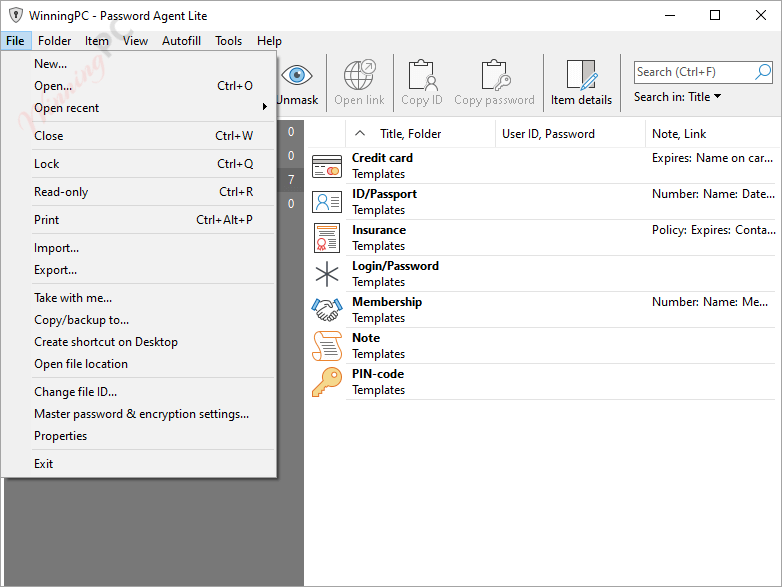
Task: Maximize the Password Agent Lite window
Action: pos(715,15)
